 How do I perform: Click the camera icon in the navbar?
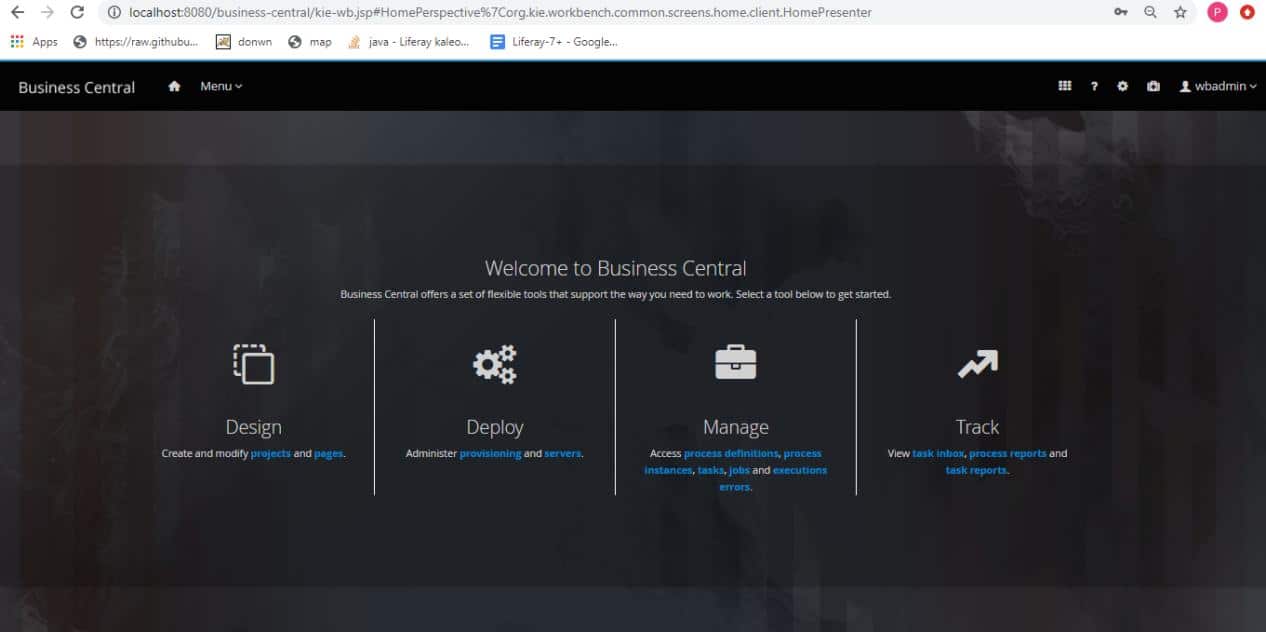(x=1152, y=86)
